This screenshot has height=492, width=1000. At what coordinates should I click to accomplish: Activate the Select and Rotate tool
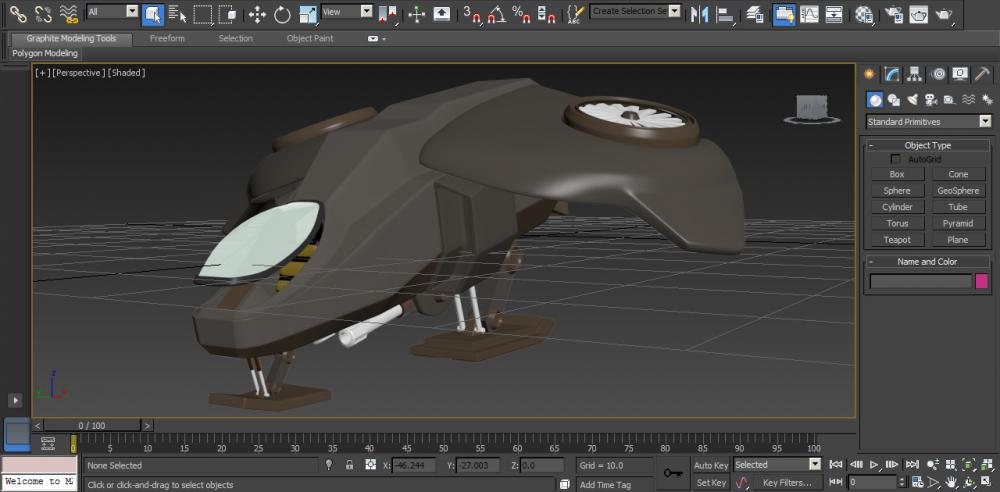282,14
